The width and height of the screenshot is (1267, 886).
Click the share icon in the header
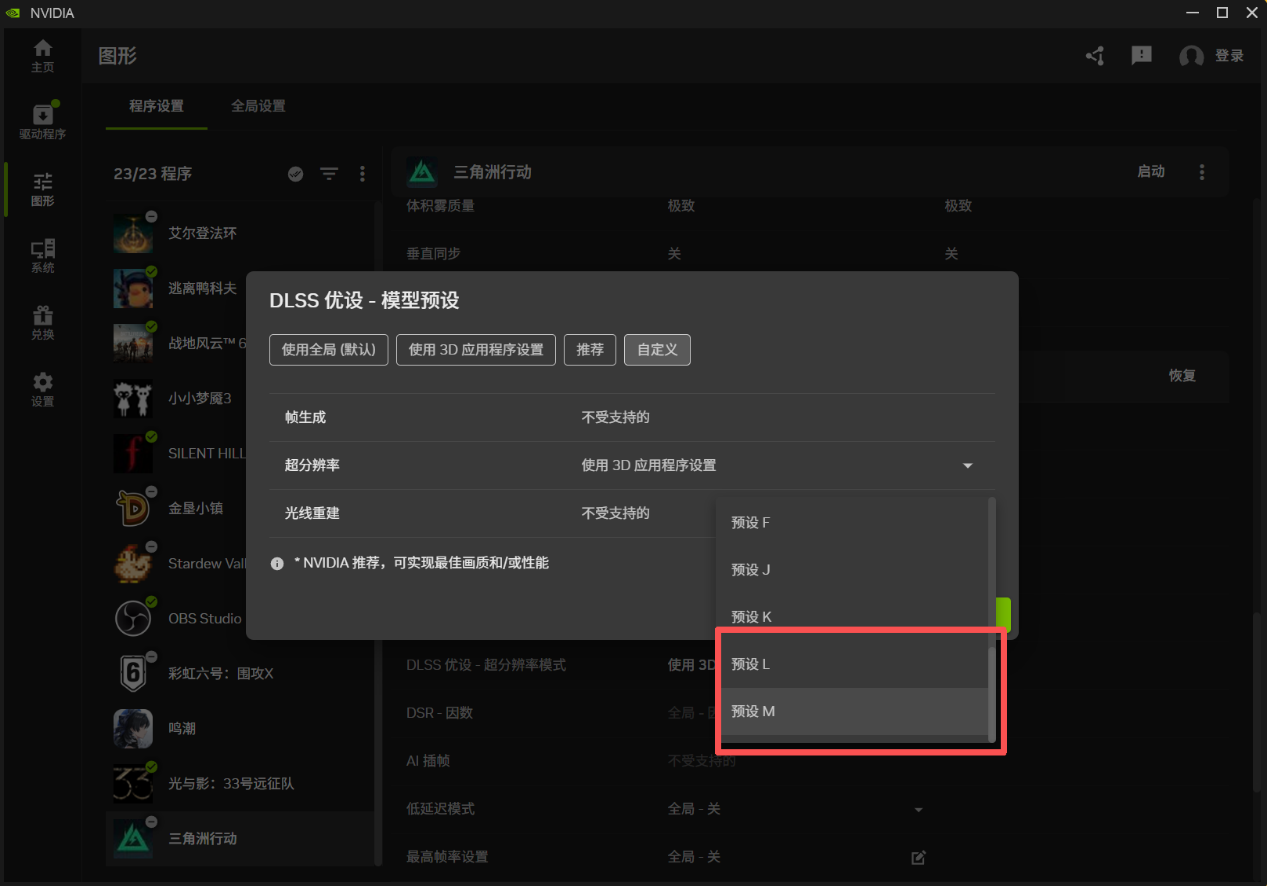pyautogui.click(x=1094, y=56)
